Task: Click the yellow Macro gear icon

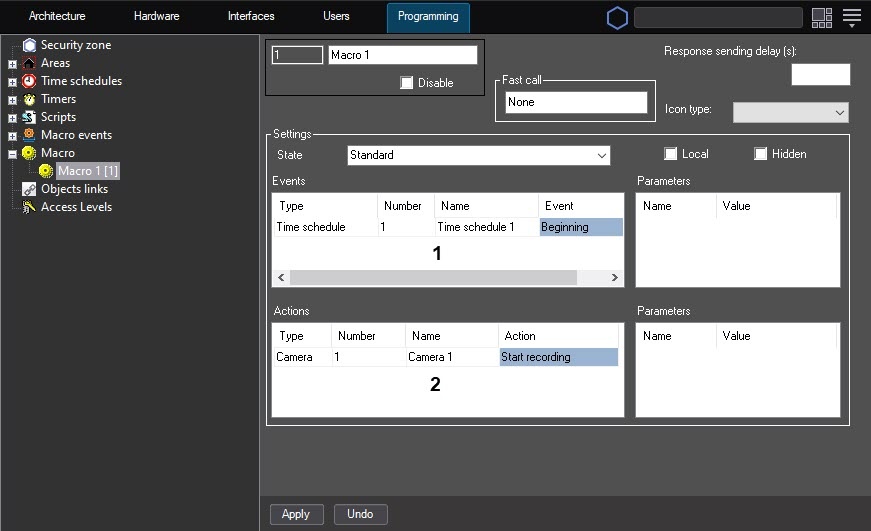Action: pos(29,153)
